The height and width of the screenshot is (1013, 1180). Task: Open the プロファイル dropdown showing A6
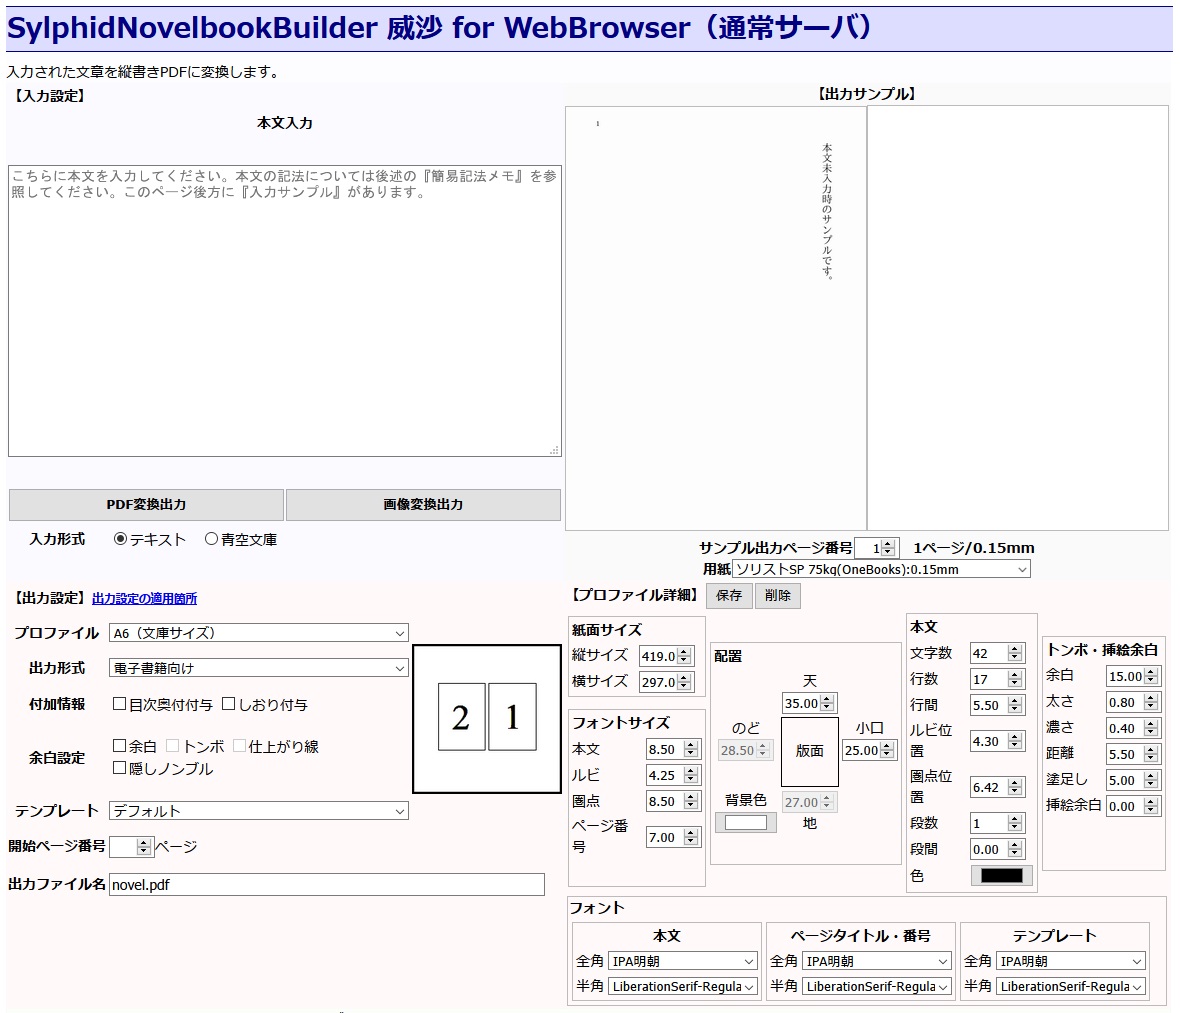click(x=258, y=633)
